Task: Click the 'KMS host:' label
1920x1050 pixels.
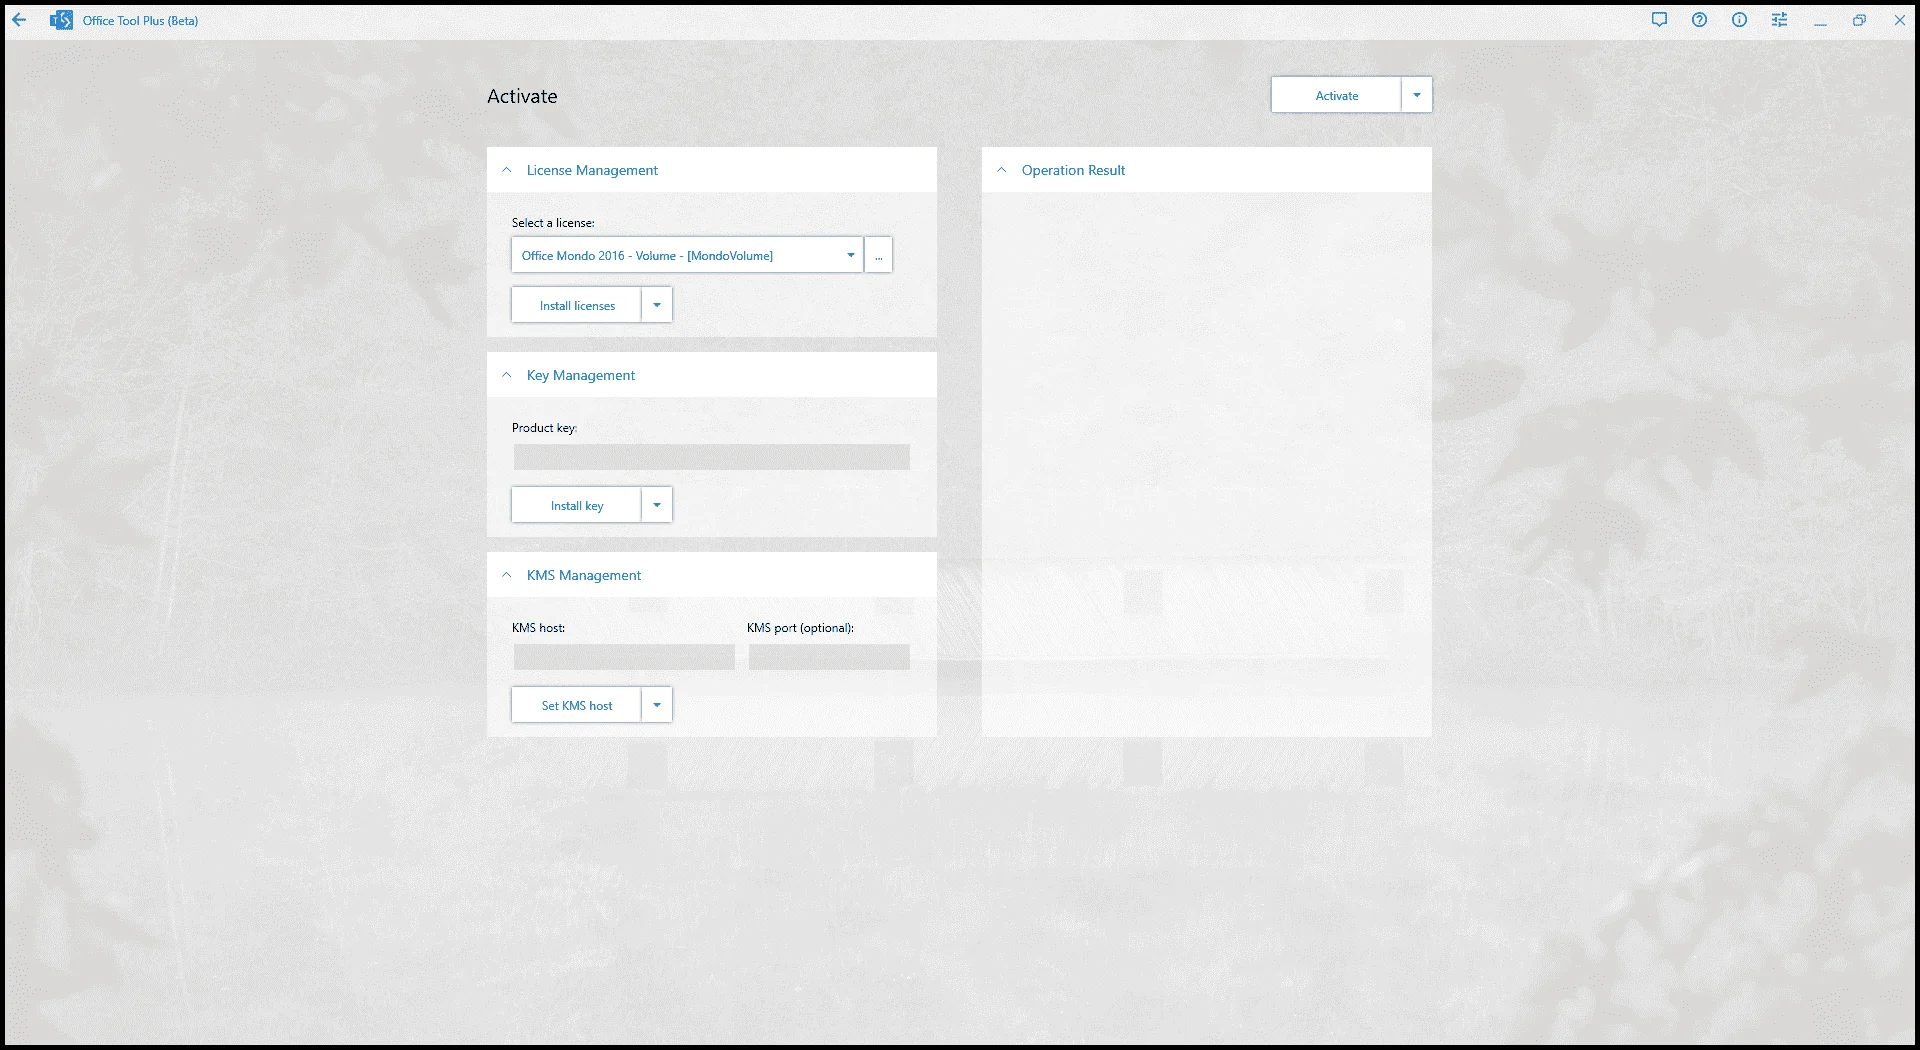Action: (x=538, y=628)
